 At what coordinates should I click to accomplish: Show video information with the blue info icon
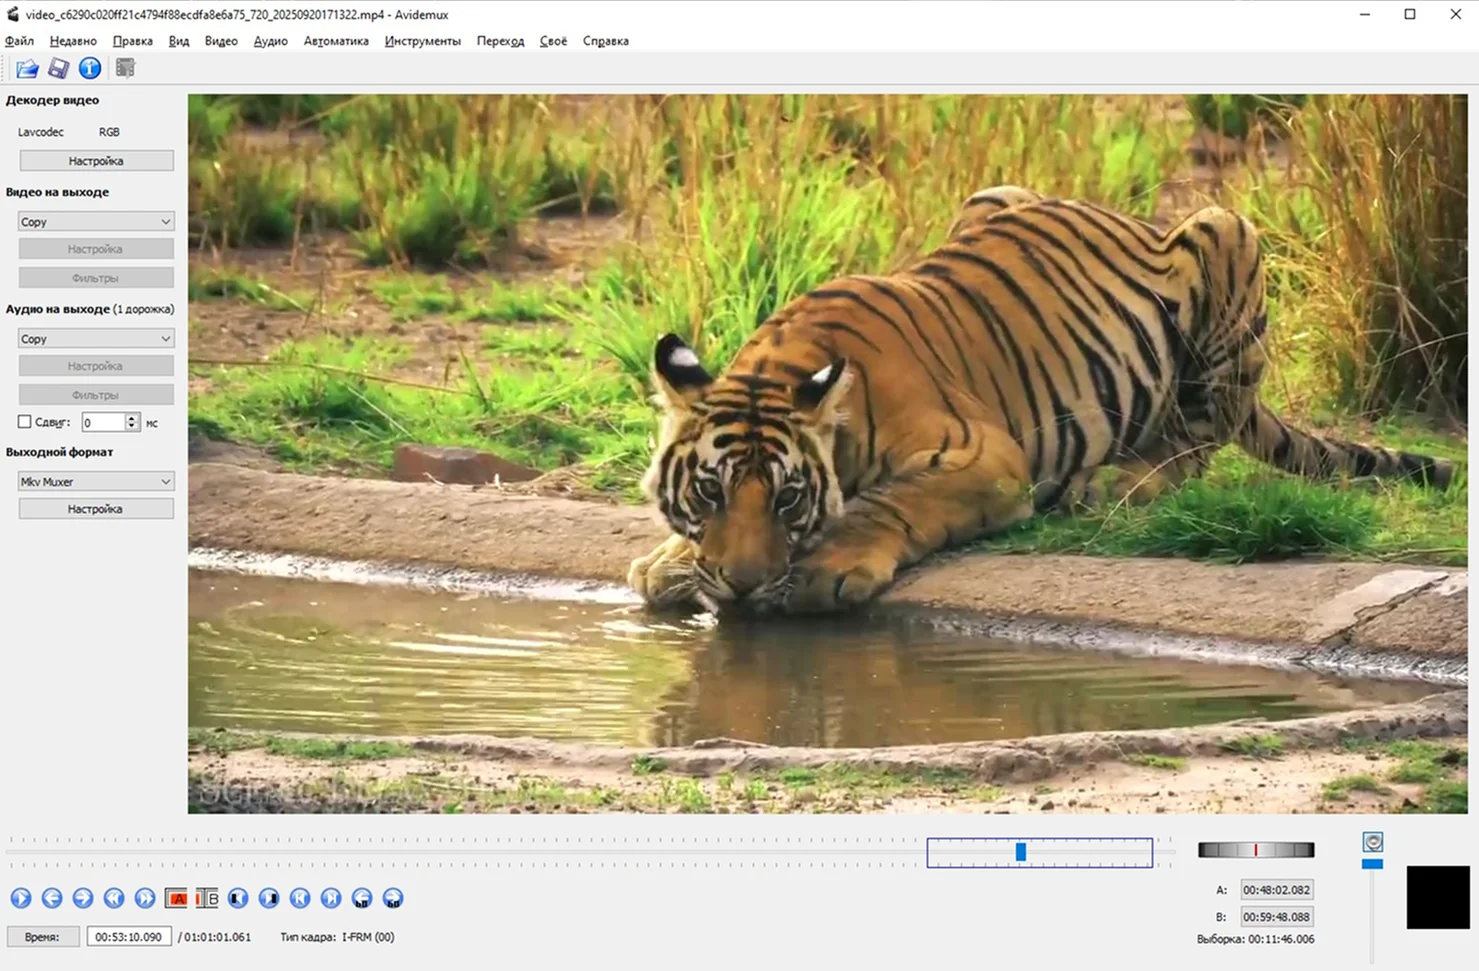(x=90, y=68)
